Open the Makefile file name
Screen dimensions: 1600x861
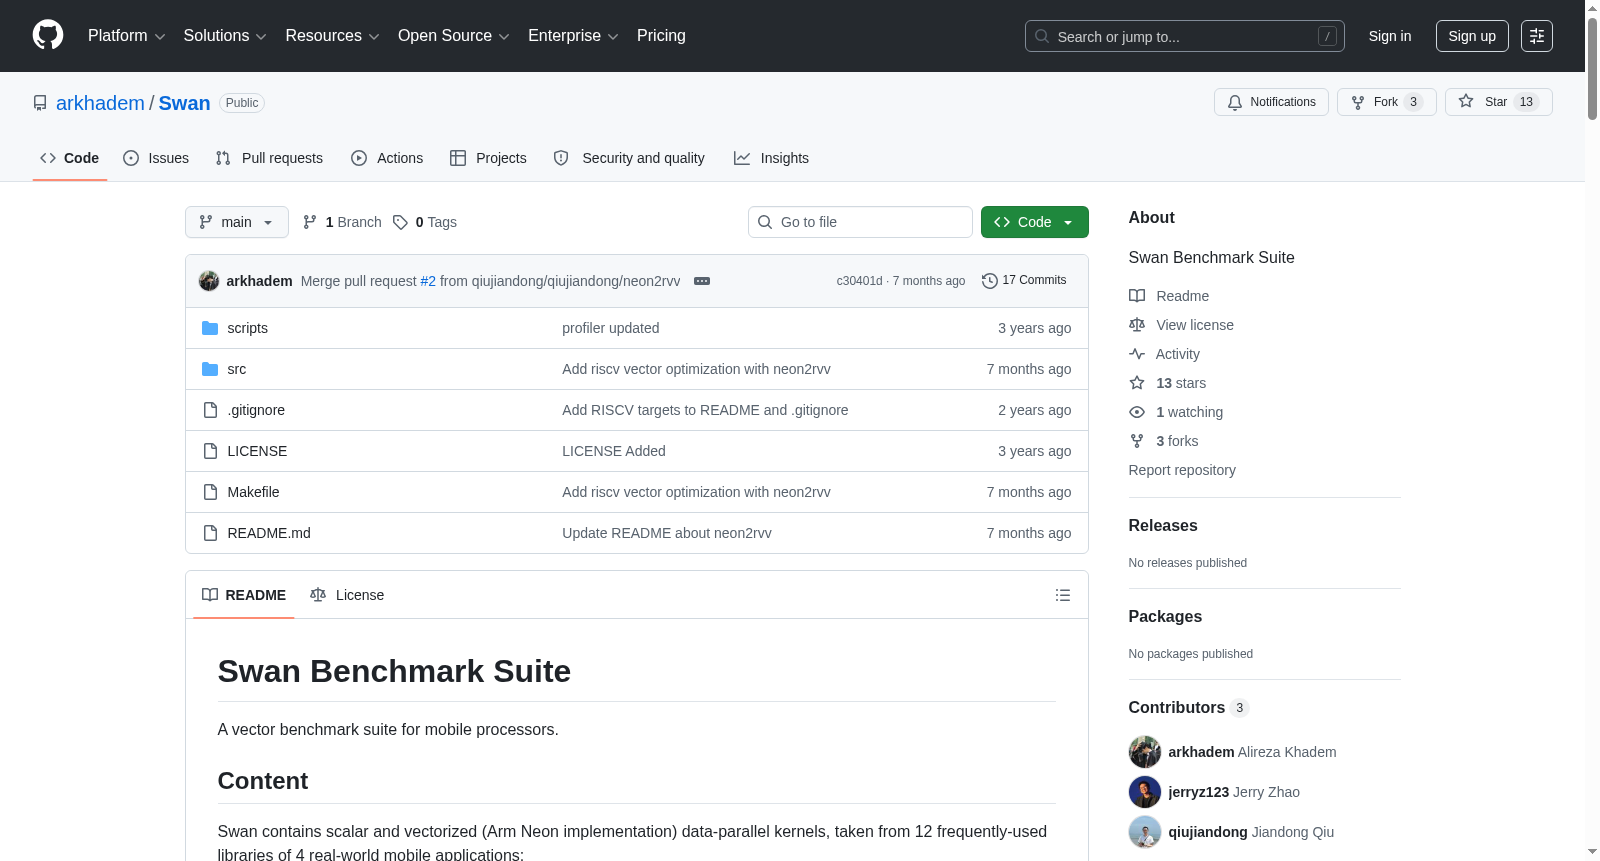[253, 492]
